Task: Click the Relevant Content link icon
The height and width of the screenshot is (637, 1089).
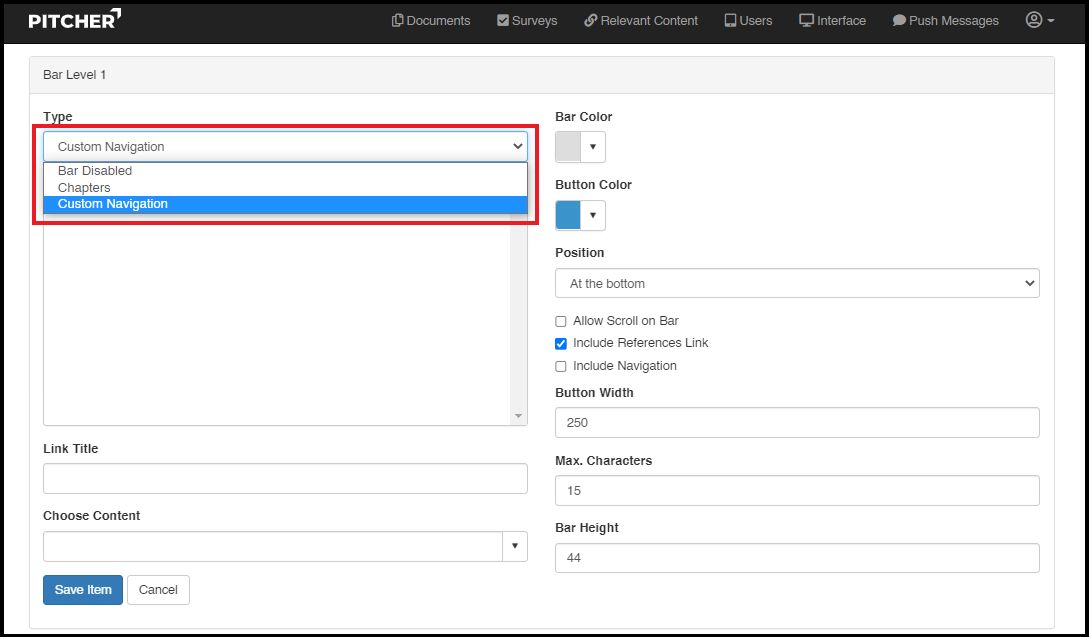Action: [590, 20]
